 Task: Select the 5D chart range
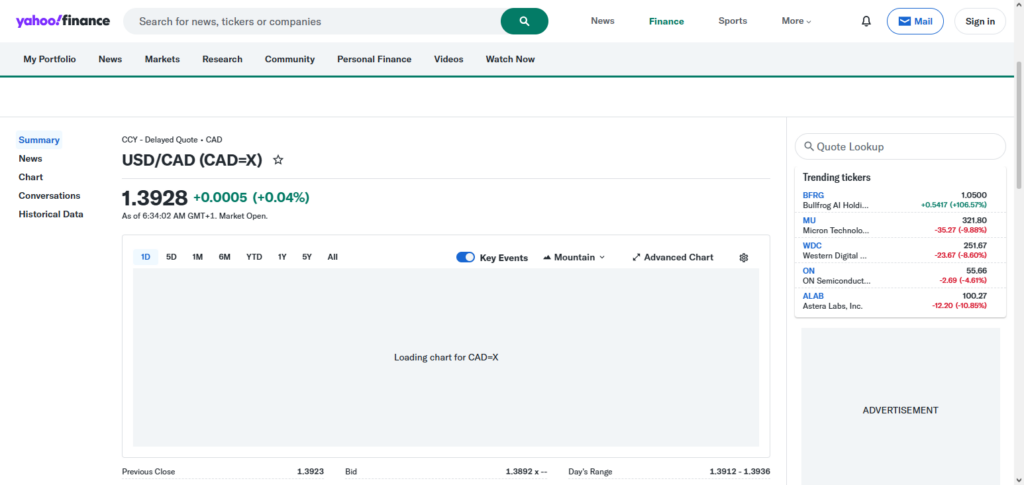coord(171,257)
